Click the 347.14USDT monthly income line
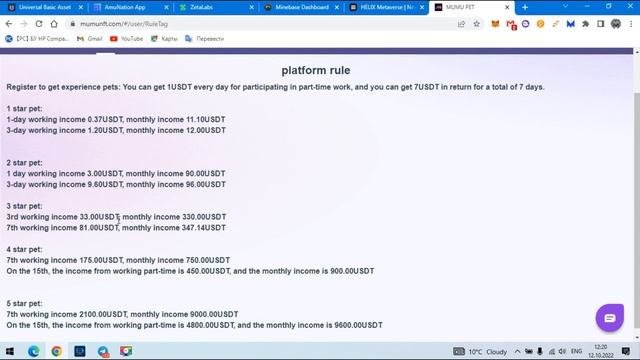The image size is (640, 360). pyautogui.click(x=116, y=228)
